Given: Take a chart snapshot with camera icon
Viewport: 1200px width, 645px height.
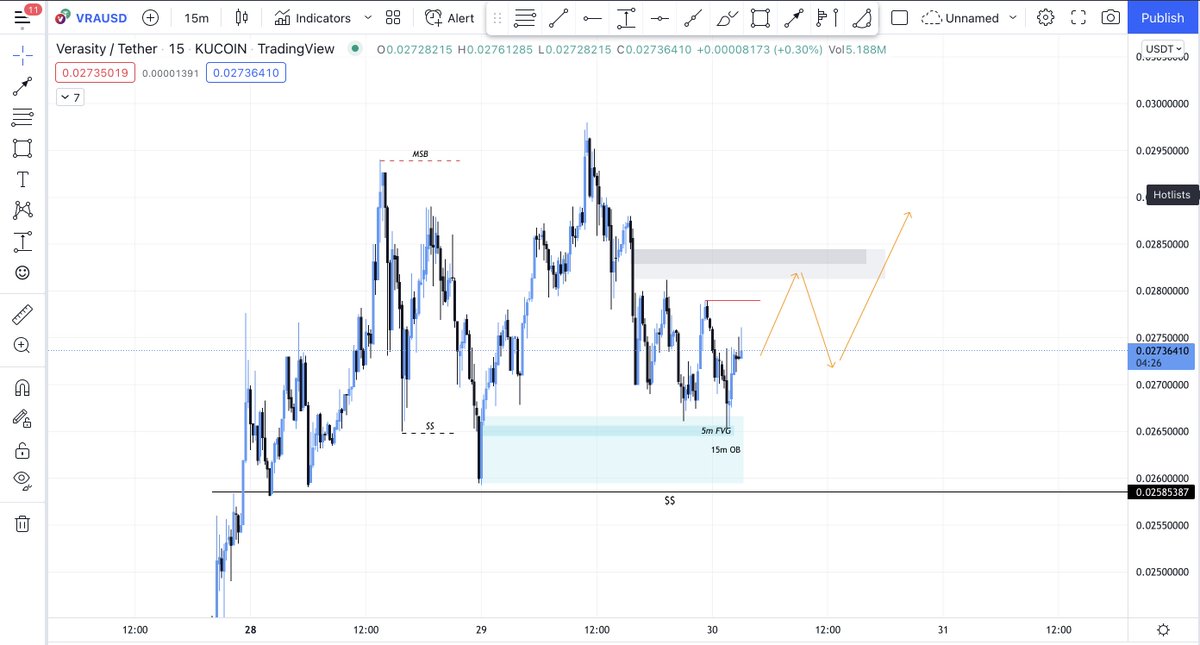Looking at the screenshot, I should pos(1110,17).
